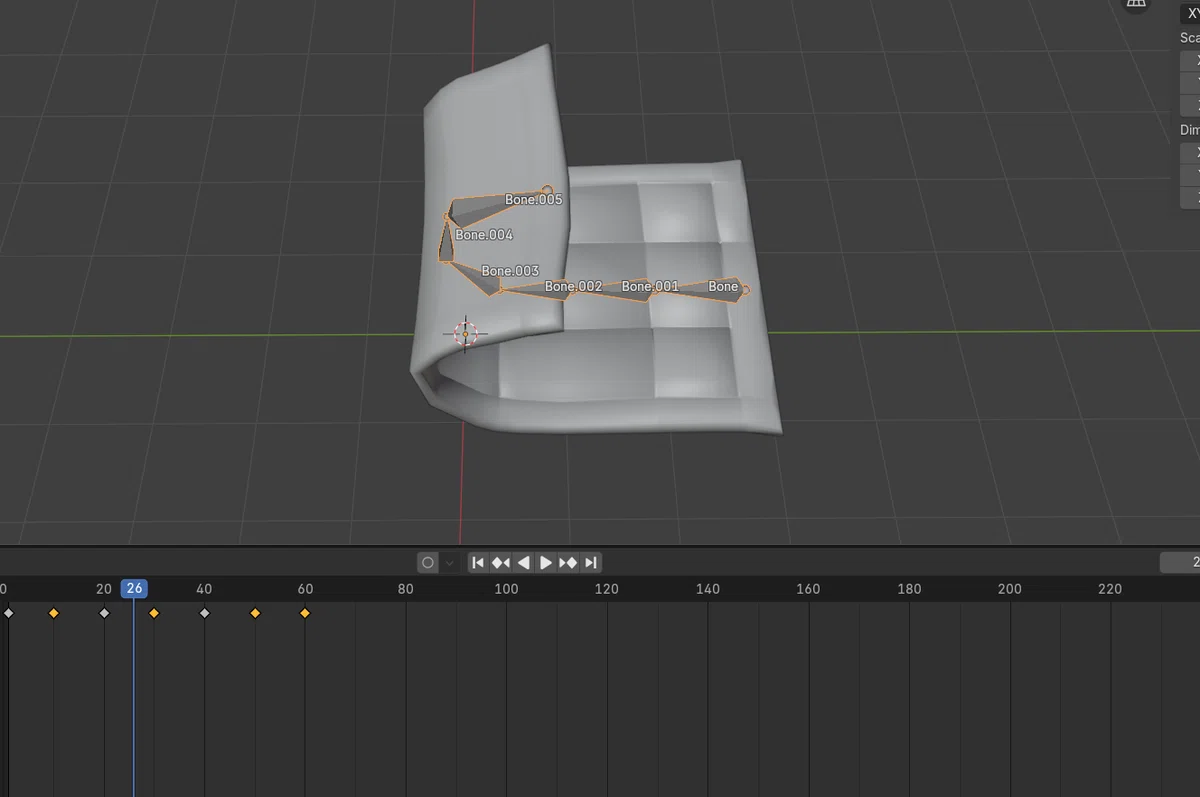Select Bone.004 in the viewport
This screenshot has height=797, width=1200.
point(447,239)
